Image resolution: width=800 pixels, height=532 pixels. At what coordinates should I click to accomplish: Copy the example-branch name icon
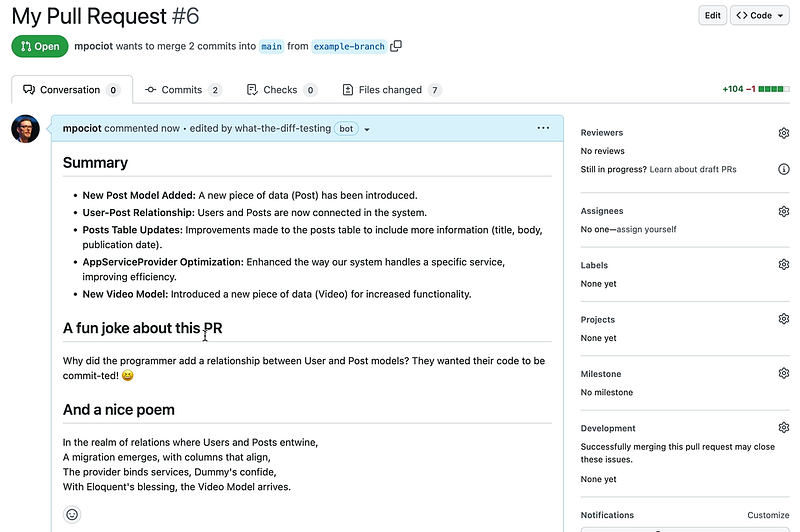(x=396, y=46)
